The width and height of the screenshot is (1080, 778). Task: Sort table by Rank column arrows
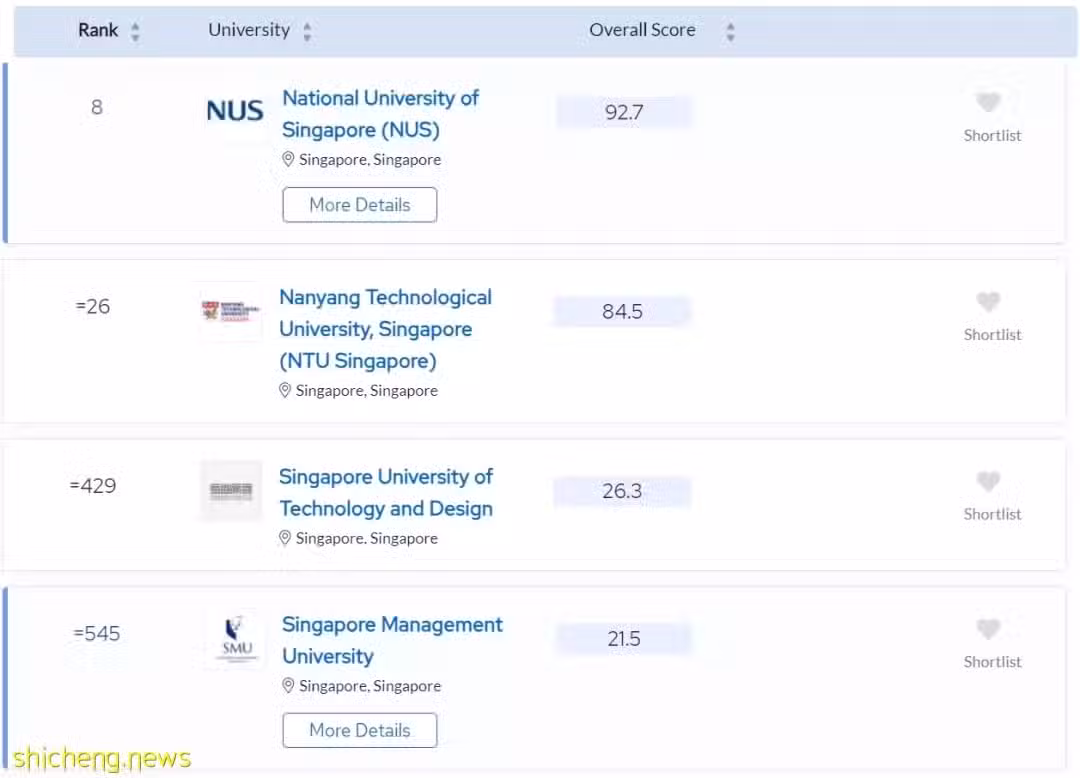135,31
